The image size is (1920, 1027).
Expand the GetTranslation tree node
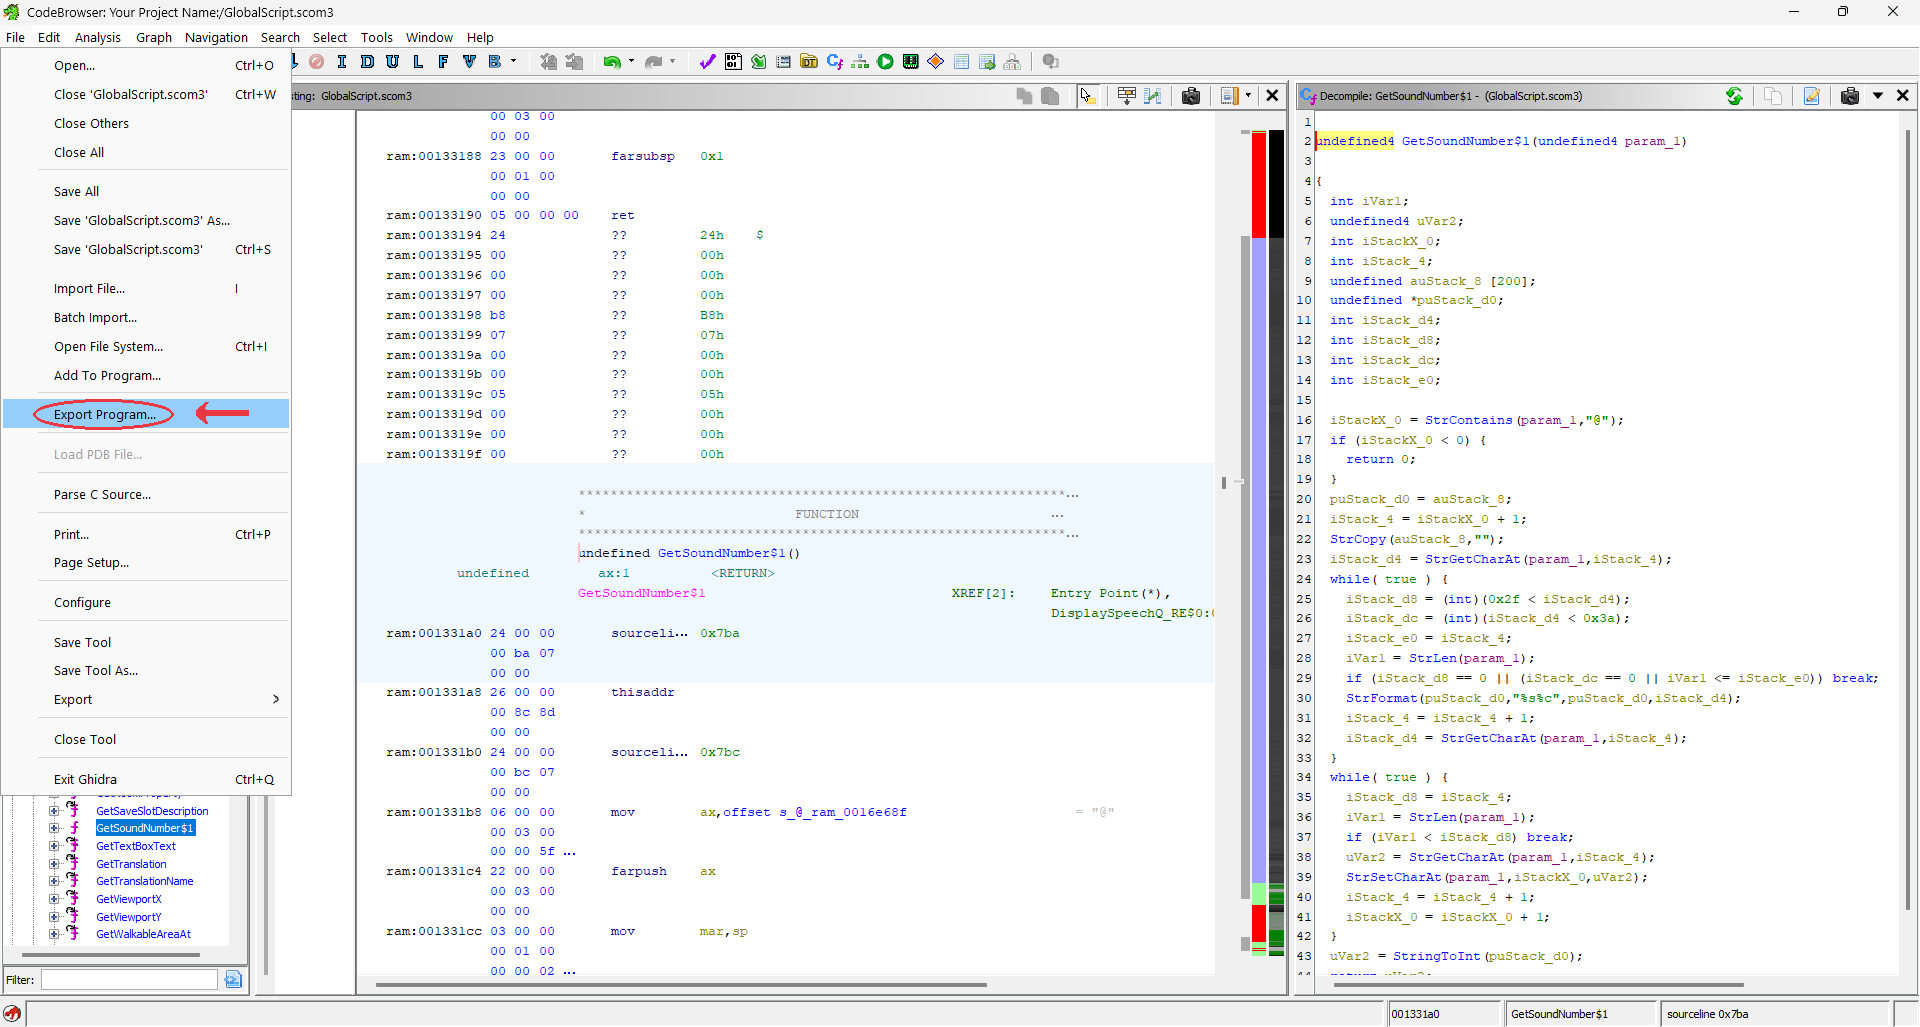[x=54, y=864]
